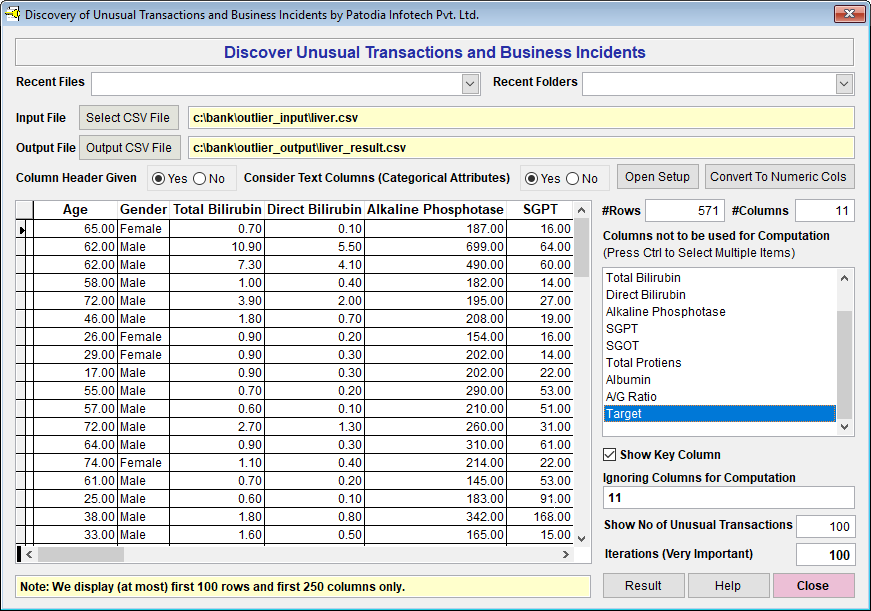Viewport: 871px width, 611px height.
Task: Click the Iterations input field
Action: click(x=825, y=555)
